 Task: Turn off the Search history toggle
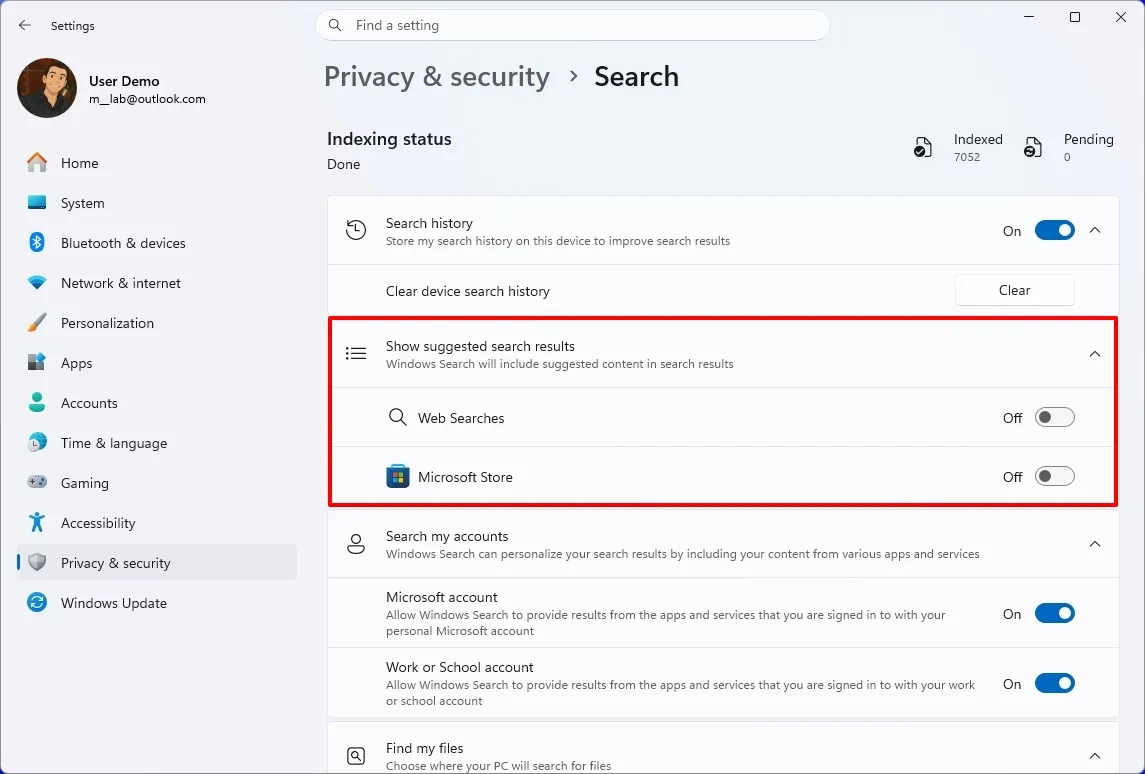click(1054, 231)
